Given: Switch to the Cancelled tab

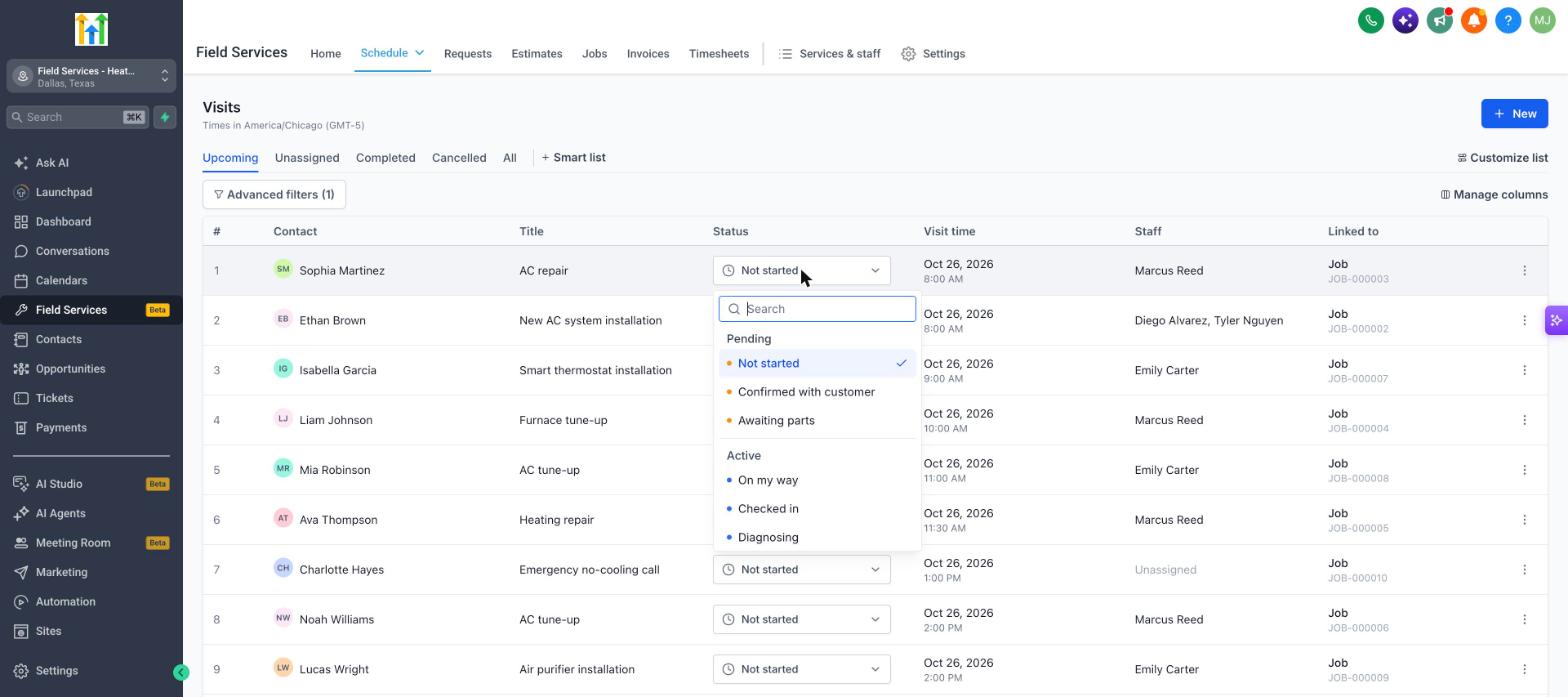Looking at the screenshot, I should pos(459,158).
